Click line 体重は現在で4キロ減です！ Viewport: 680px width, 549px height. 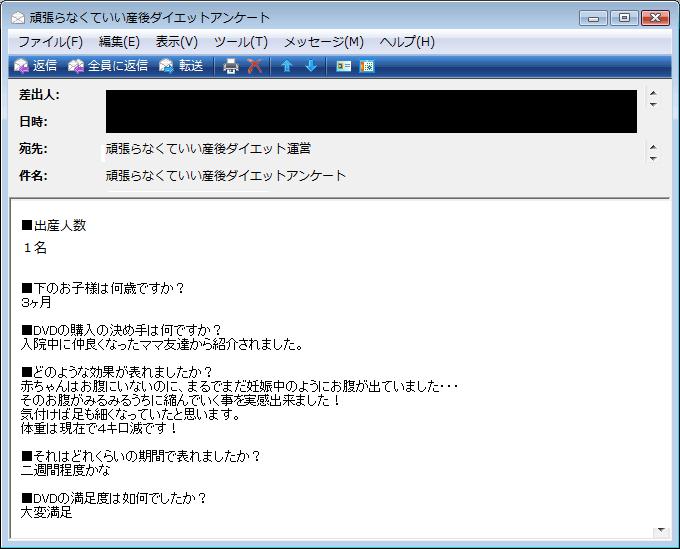point(99,428)
